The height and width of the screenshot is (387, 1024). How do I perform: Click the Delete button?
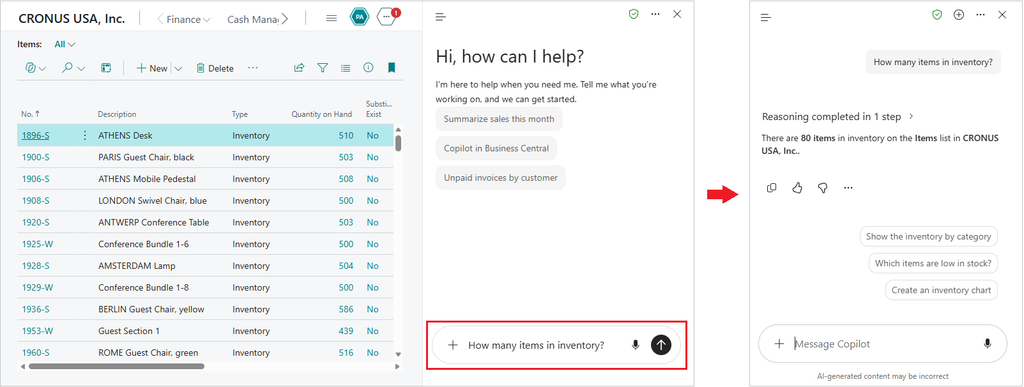(x=215, y=68)
